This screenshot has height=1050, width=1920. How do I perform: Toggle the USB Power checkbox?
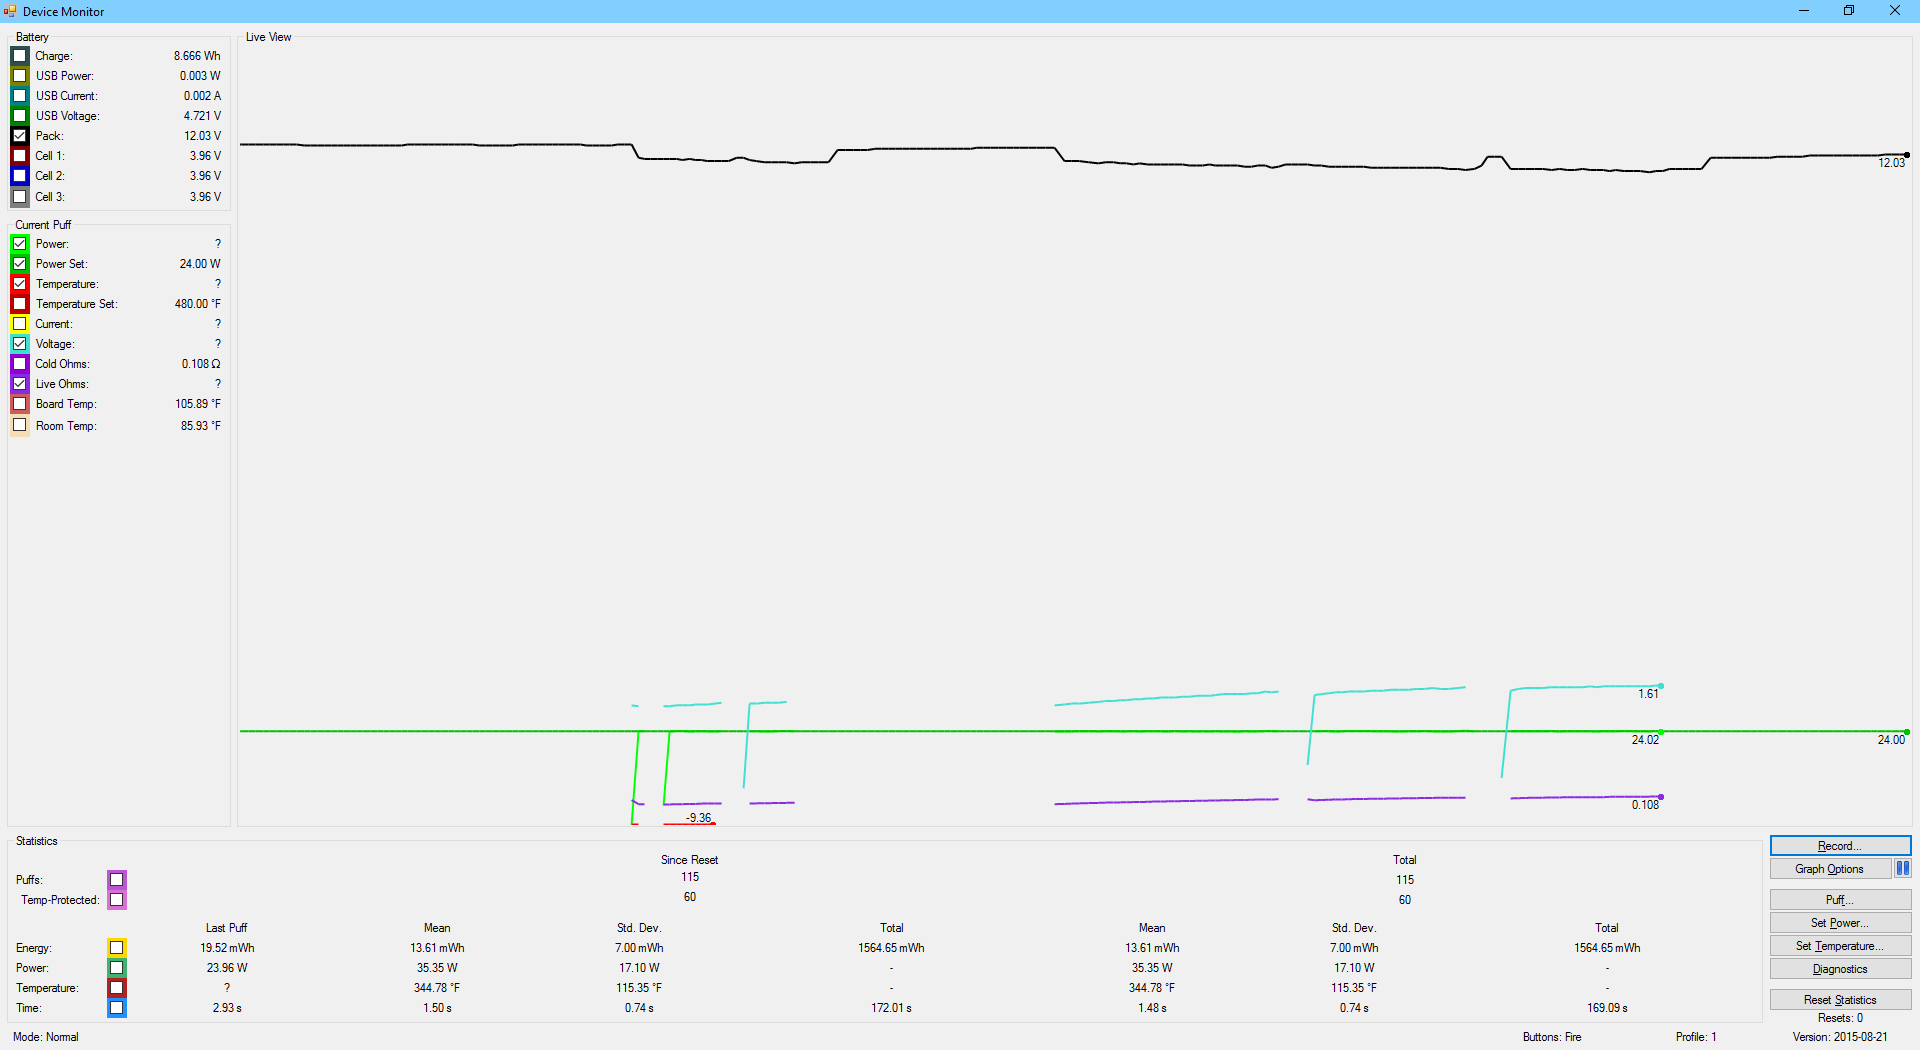(x=20, y=76)
